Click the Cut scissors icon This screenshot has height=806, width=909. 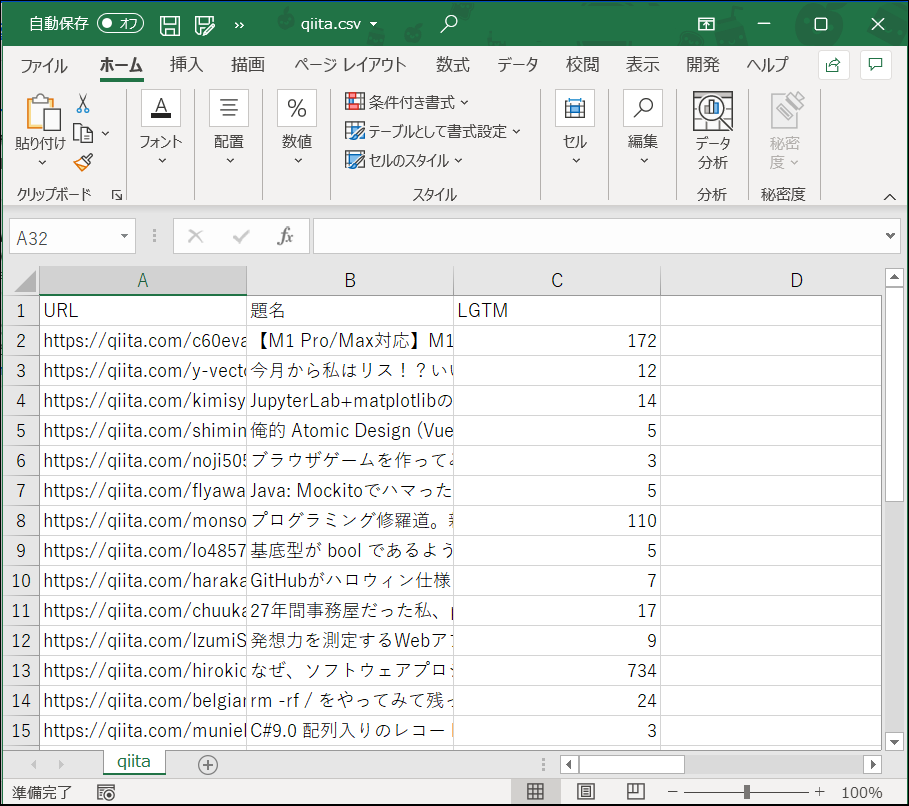click(x=83, y=104)
